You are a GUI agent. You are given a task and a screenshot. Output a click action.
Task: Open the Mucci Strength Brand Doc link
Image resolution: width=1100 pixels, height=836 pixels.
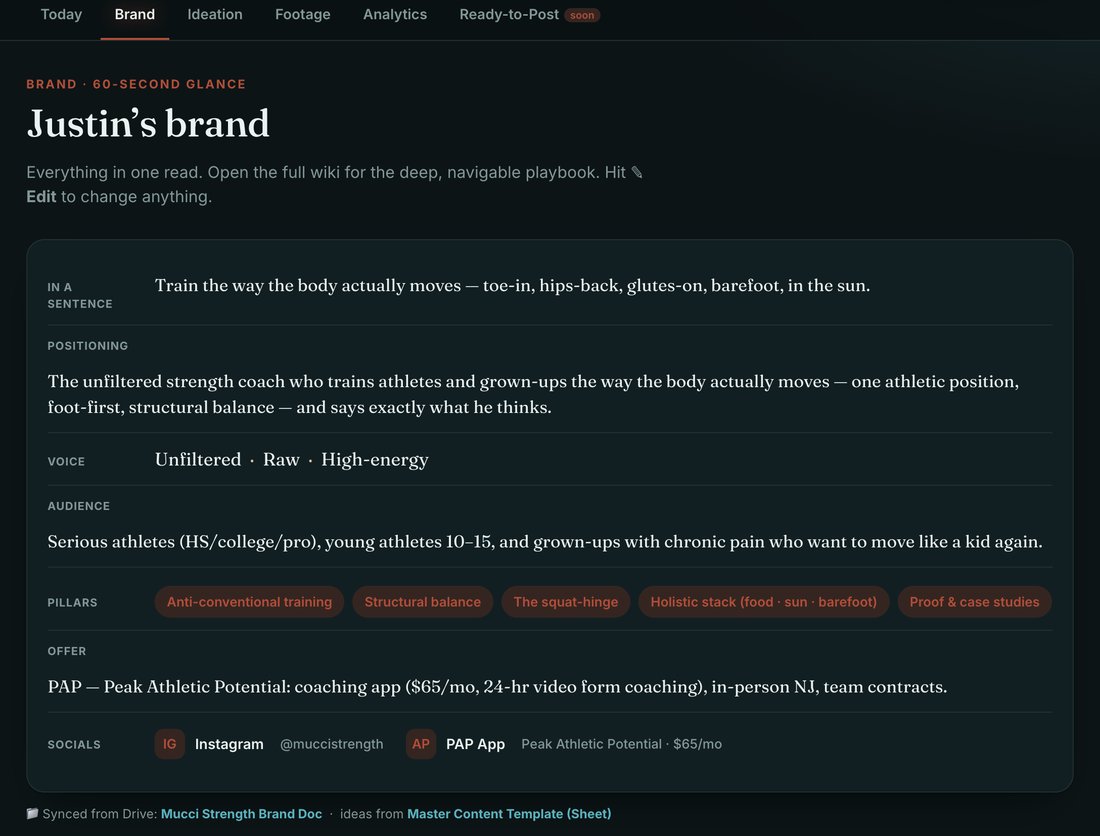[241, 814]
